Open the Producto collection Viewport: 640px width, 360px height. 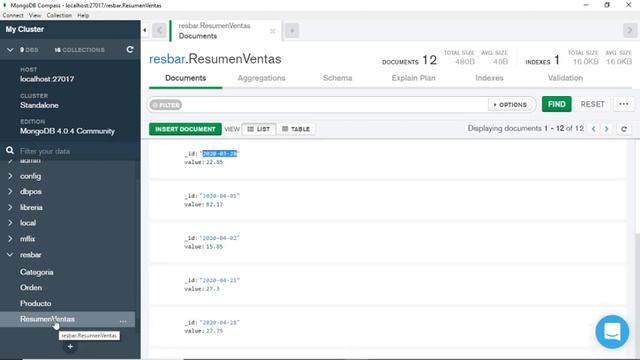(x=36, y=304)
